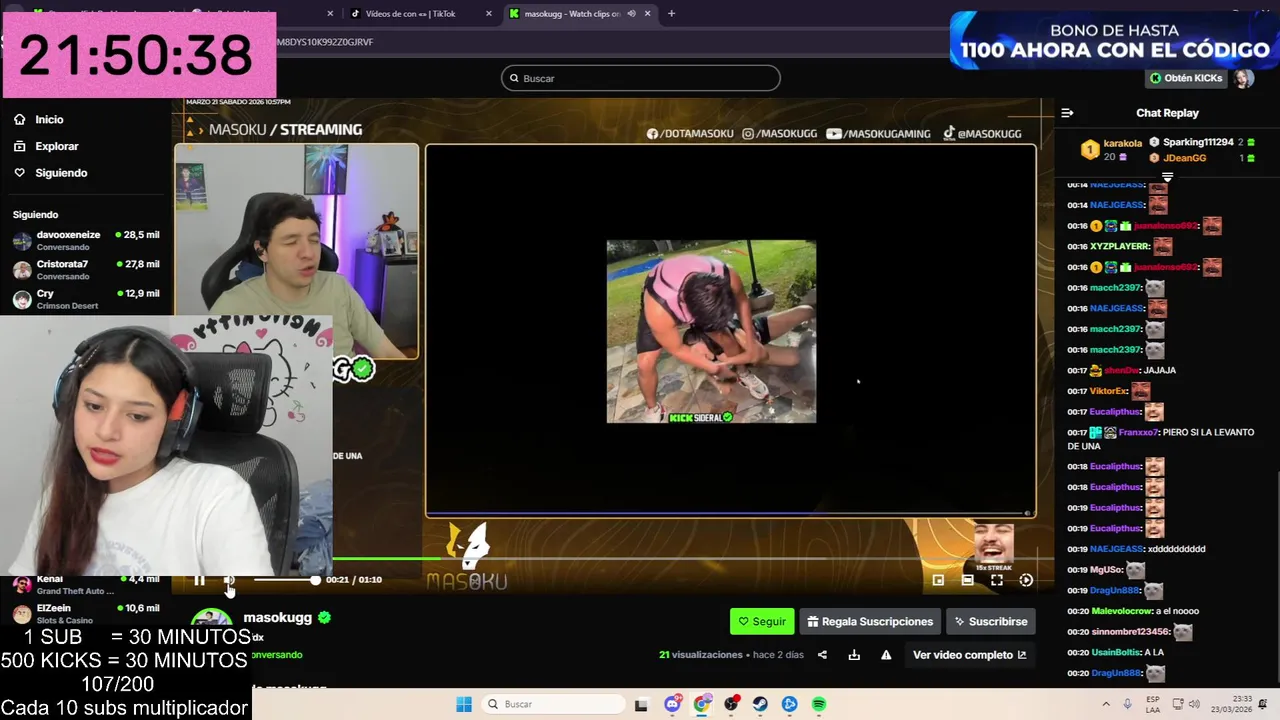The height and width of the screenshot is (720, 1280).
Task: Click username shenDie in chat
Action: tap(1121, 370)
